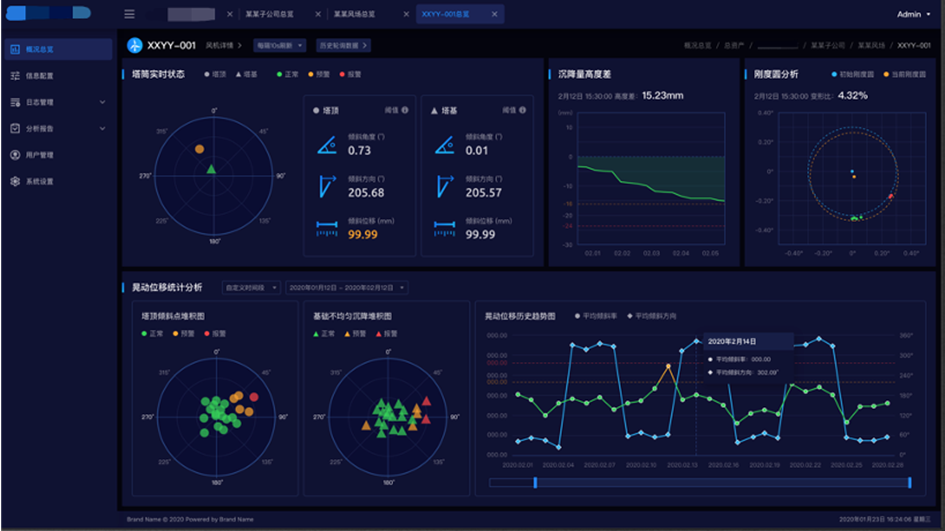Click the clipboard icon beside 分析报告
Viewport: 945px width, 531px height.
[15, 128]
